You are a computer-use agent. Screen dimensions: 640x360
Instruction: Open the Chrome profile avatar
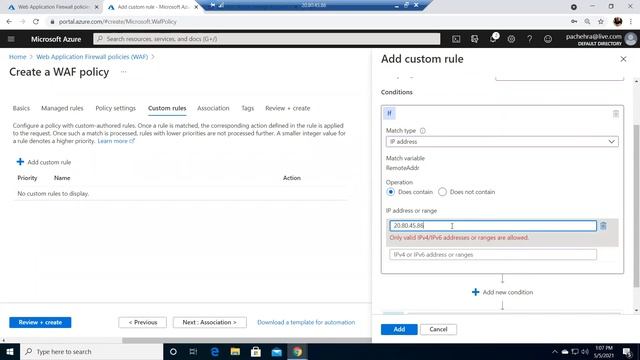pyautogui.click(x=618, y=22)
